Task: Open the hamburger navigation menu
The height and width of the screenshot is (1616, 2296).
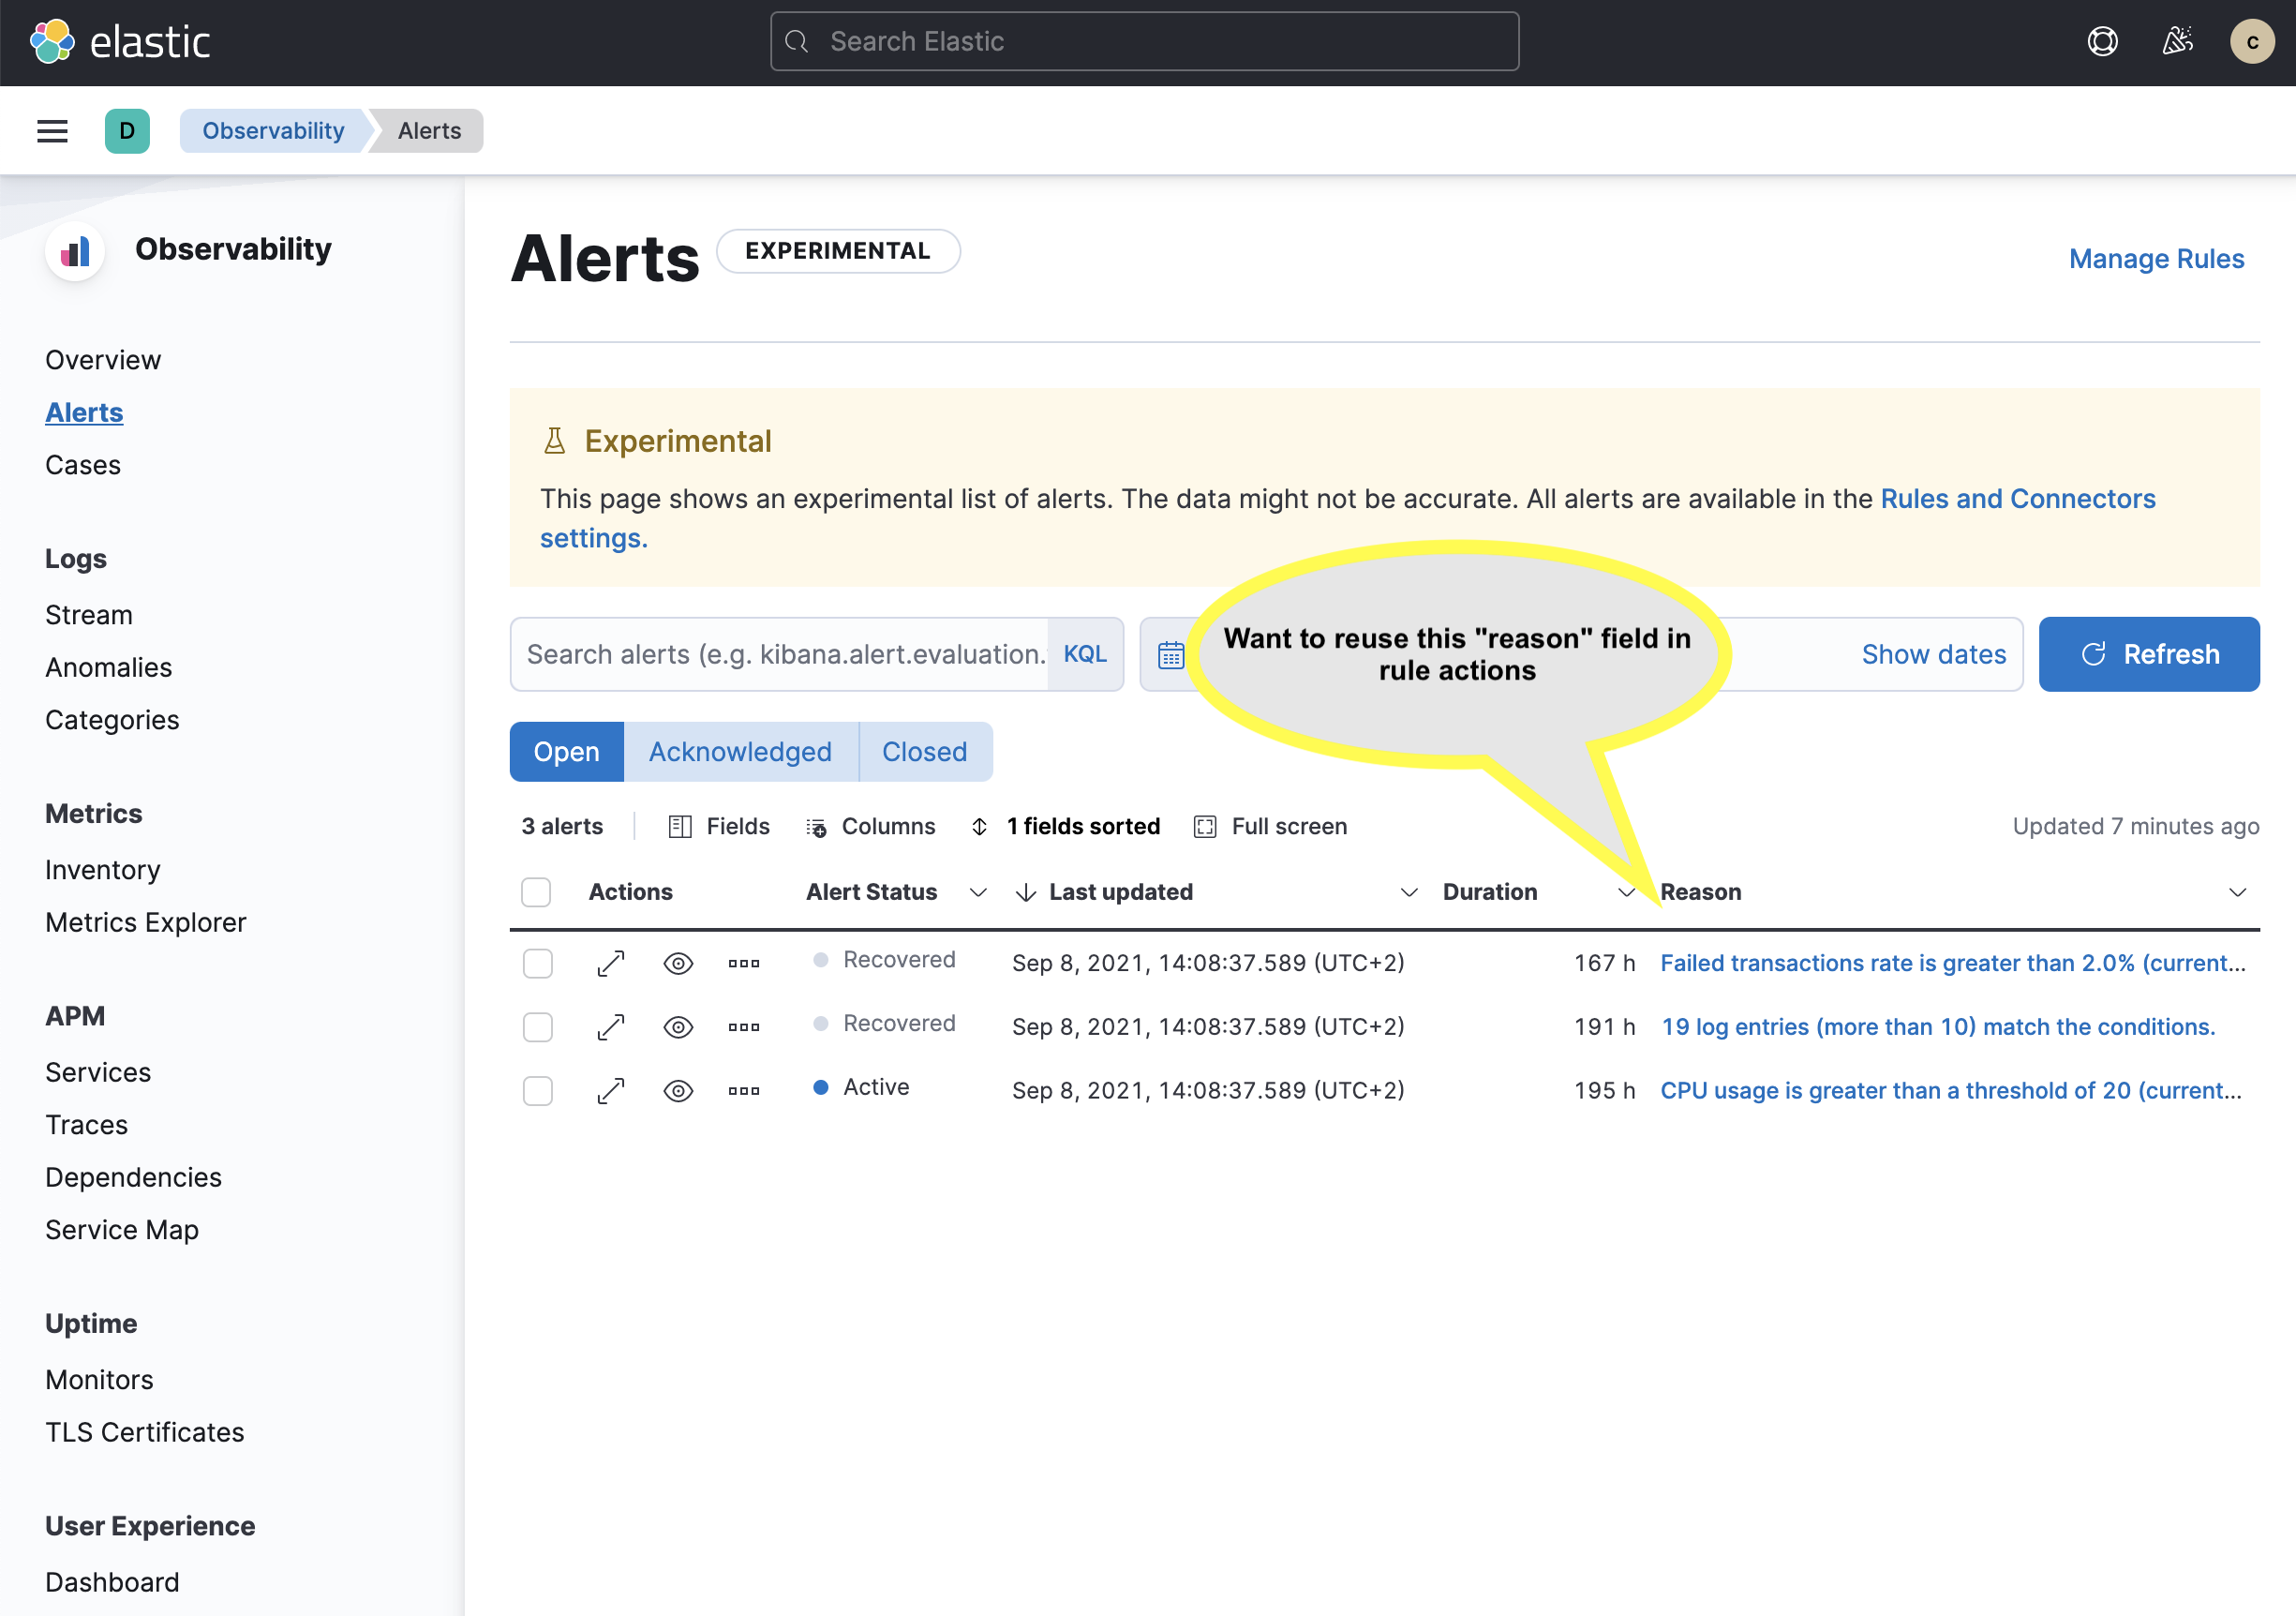Action: tap(52, 130)
